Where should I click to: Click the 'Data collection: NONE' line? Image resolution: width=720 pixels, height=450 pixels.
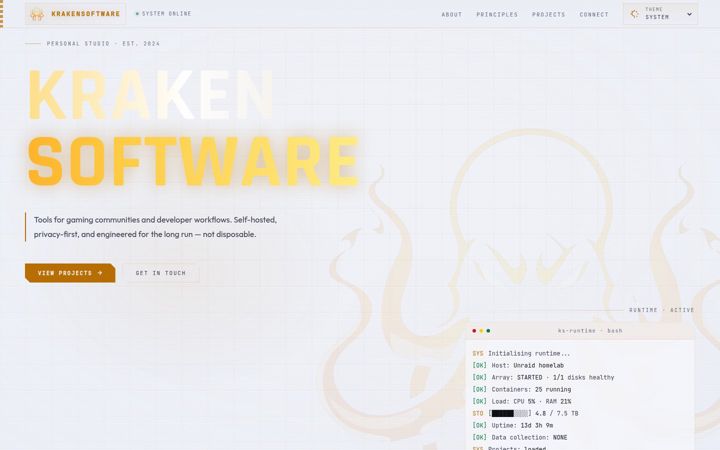click(520, 437)
